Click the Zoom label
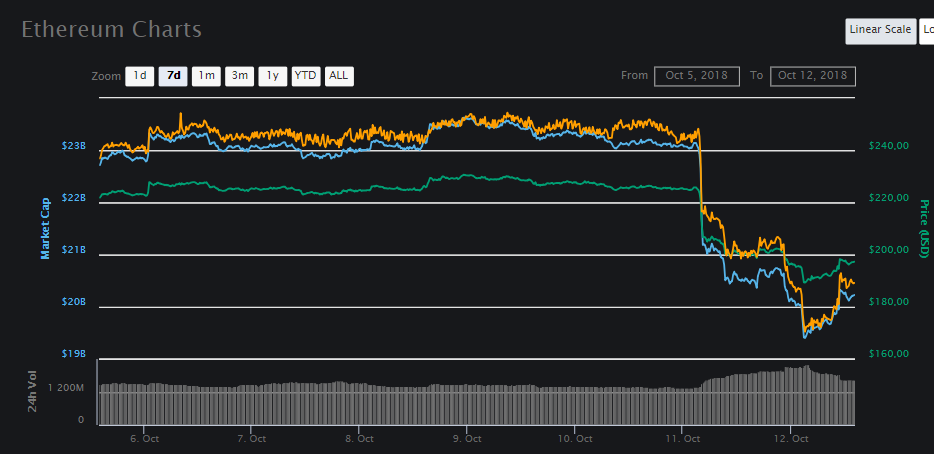 105,76
